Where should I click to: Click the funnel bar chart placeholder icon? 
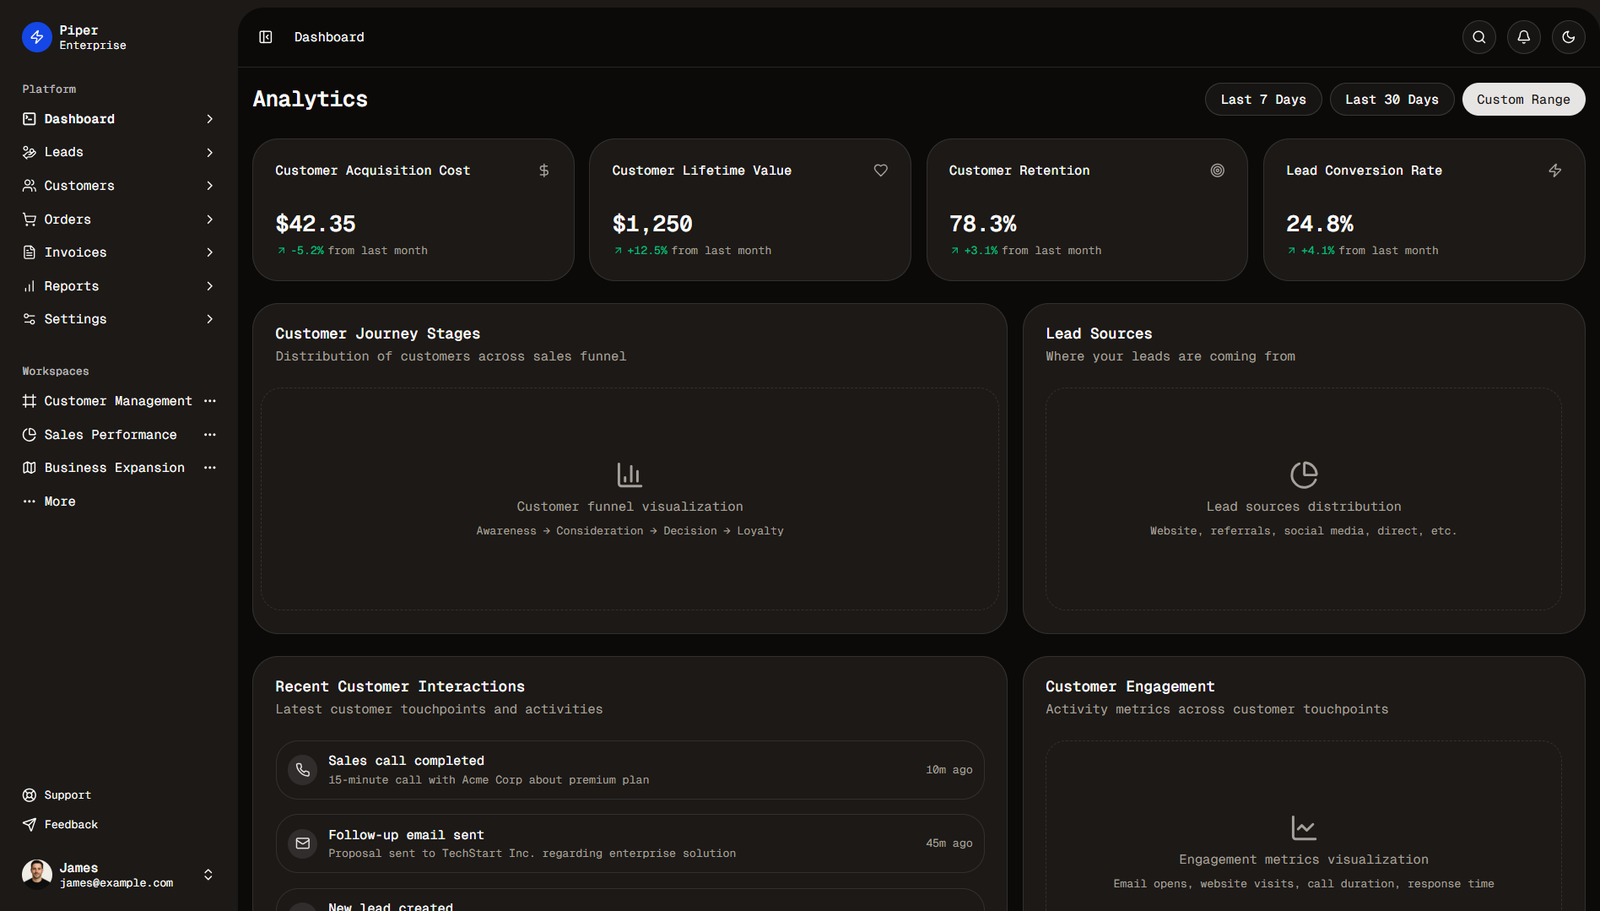click(x=630, y=474)
